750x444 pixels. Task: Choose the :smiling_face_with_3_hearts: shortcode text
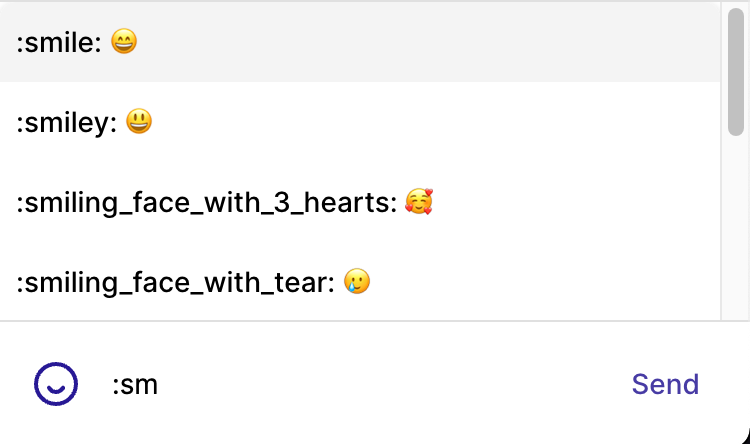pyautogui.click(x=207, y=203)
